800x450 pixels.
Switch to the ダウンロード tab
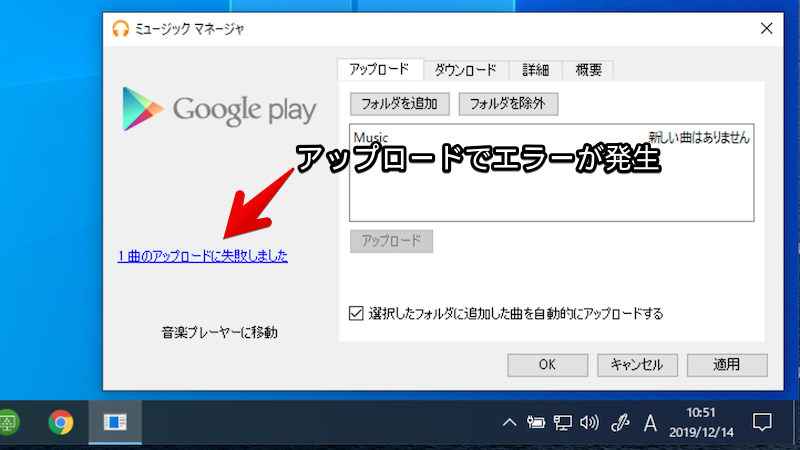coord(465,70)
